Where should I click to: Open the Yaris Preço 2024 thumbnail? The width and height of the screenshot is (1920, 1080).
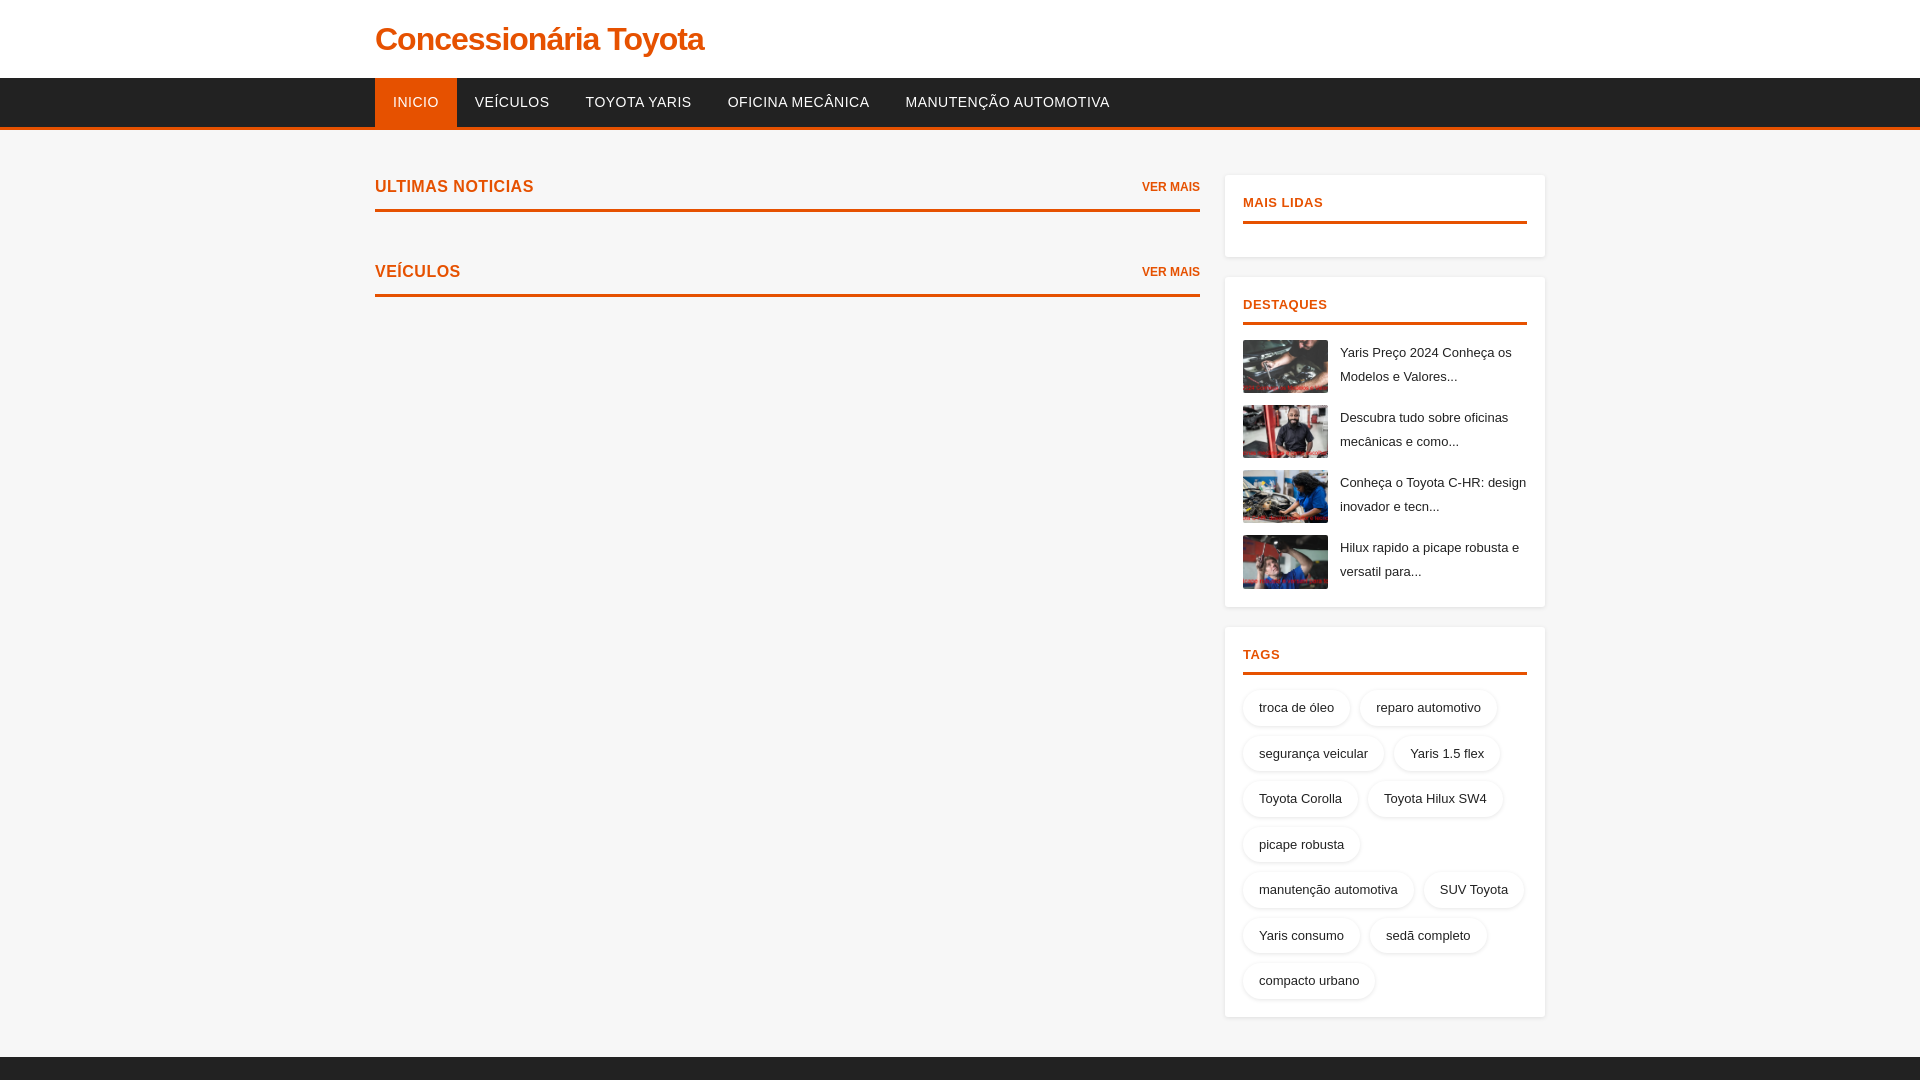tap(1285, 366)
